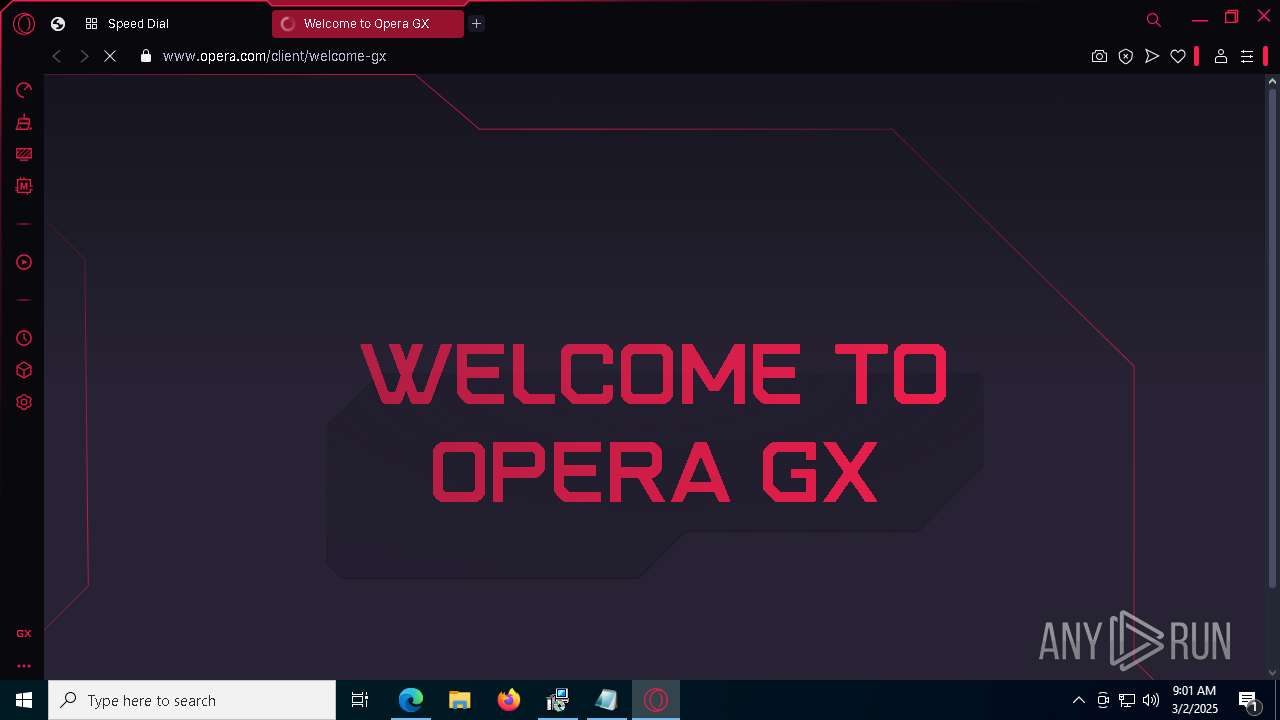The width and height of the screenshot is (1280, 720).
Task: Open GX Corner from the sidebar
Action: [24, 633]
